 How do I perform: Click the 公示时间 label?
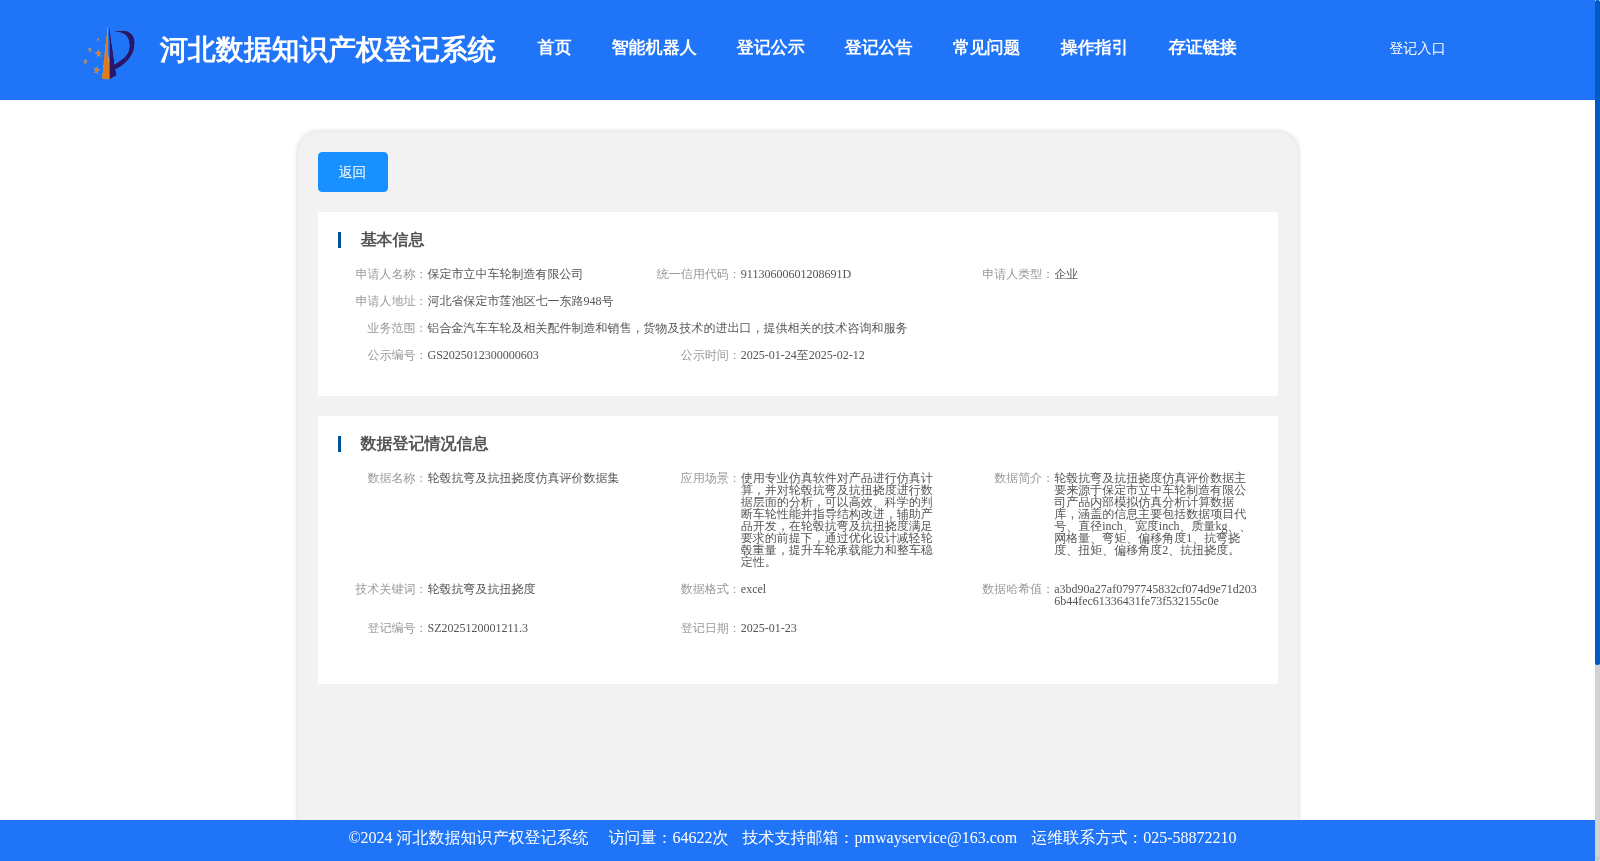click(x=710, y=355)
